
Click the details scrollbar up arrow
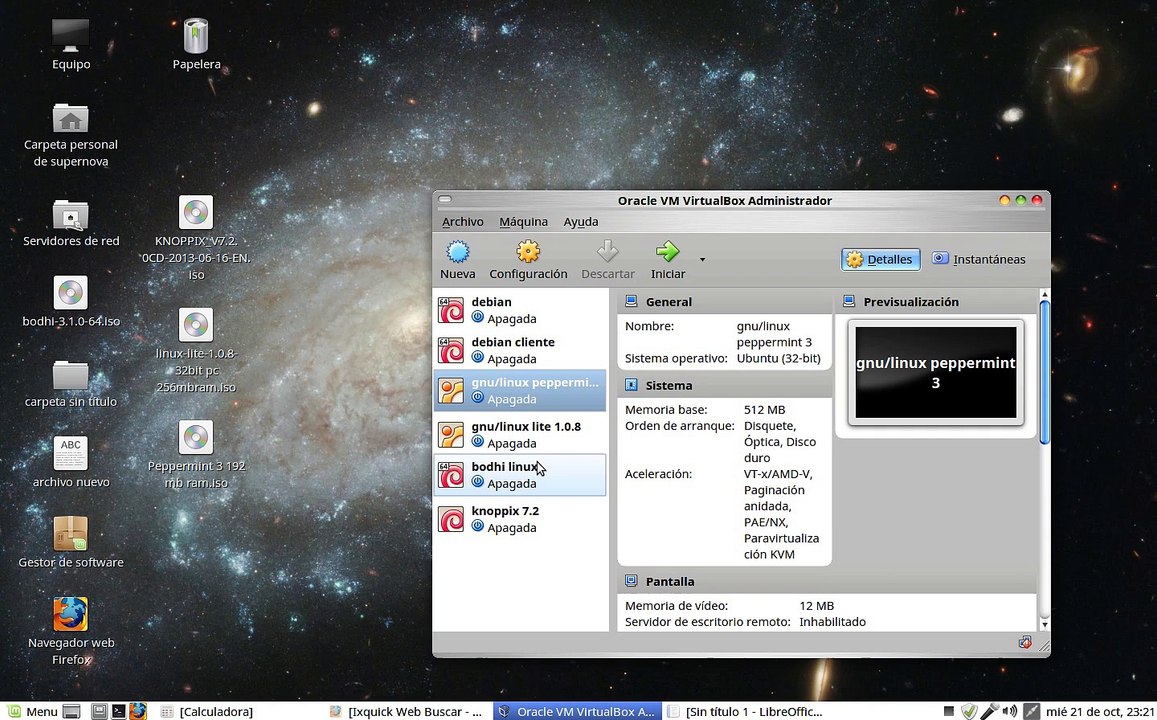[x=1044, y=295]
